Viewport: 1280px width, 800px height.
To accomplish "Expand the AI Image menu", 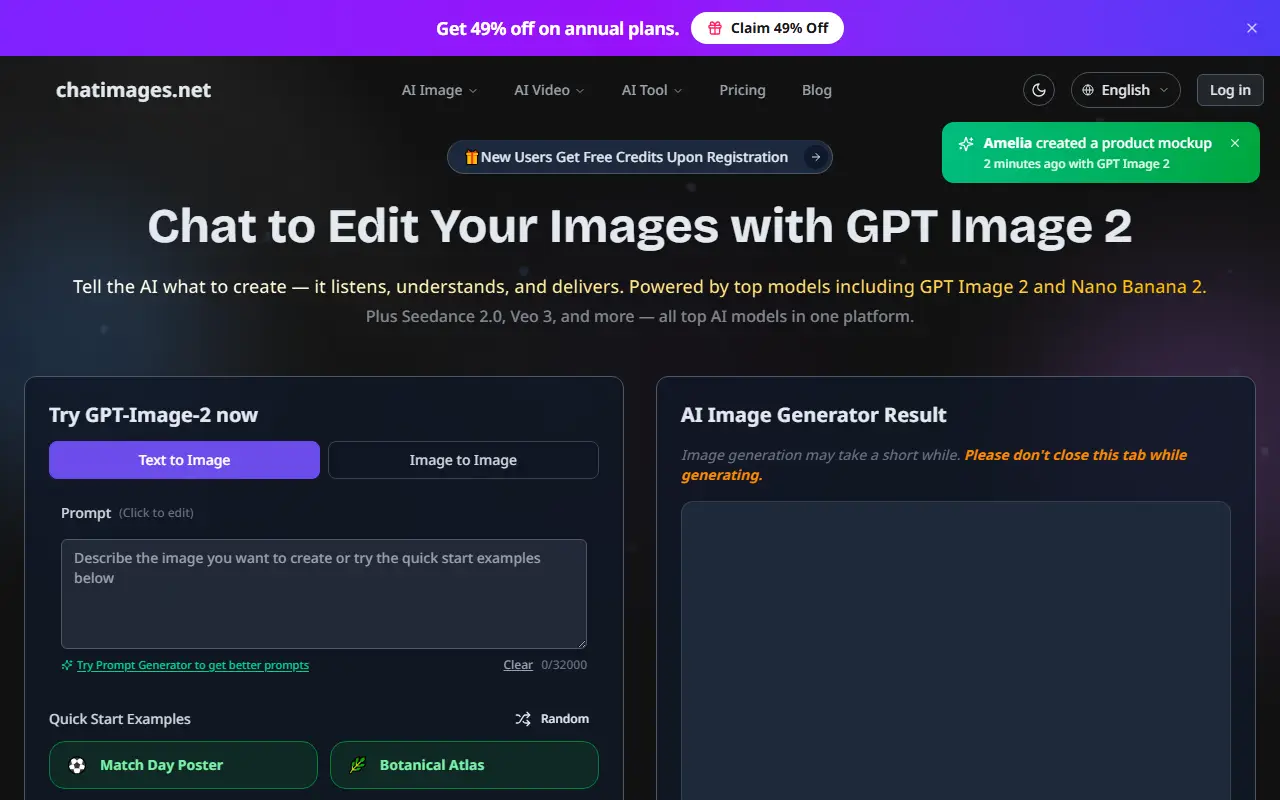I will 440,90.
